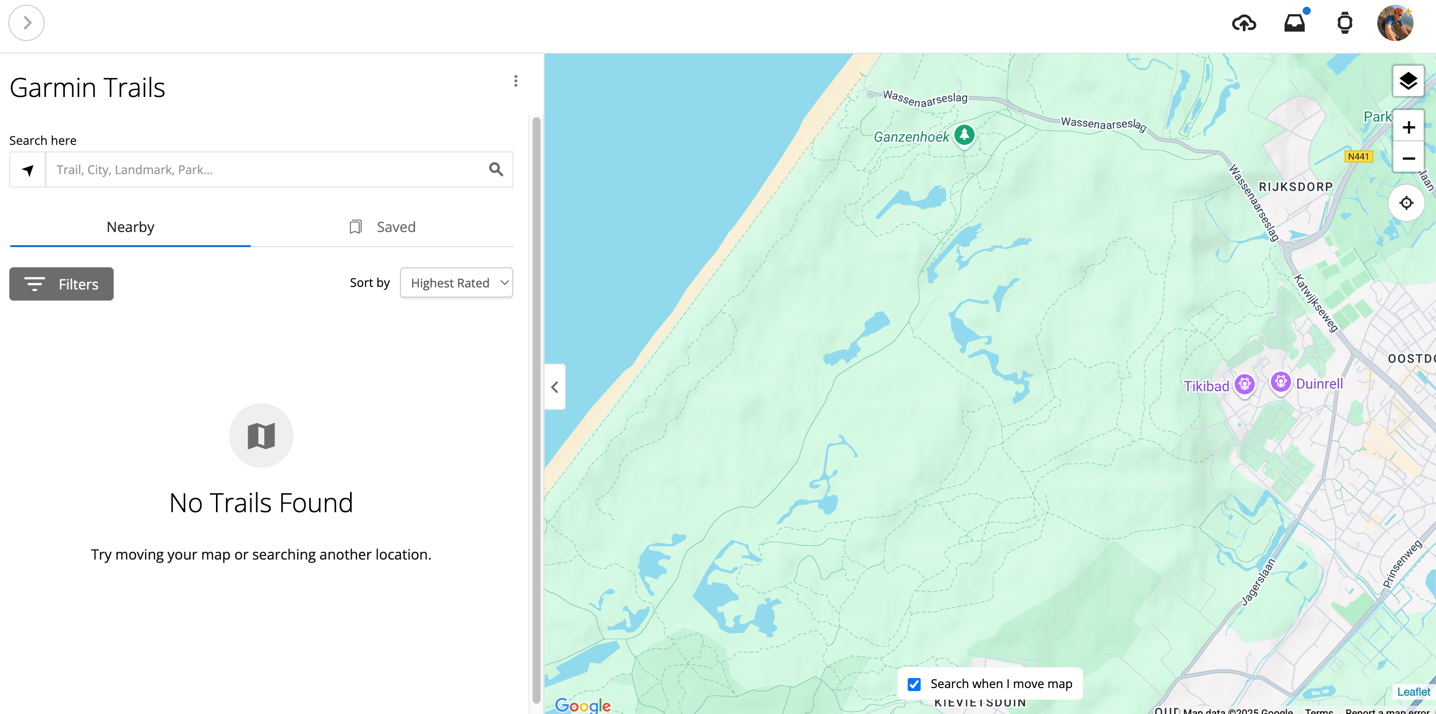Zoom in on the map
The height and width of the screenshot is (714, 1436).
pyautogui.click(x=1408, y=127)
